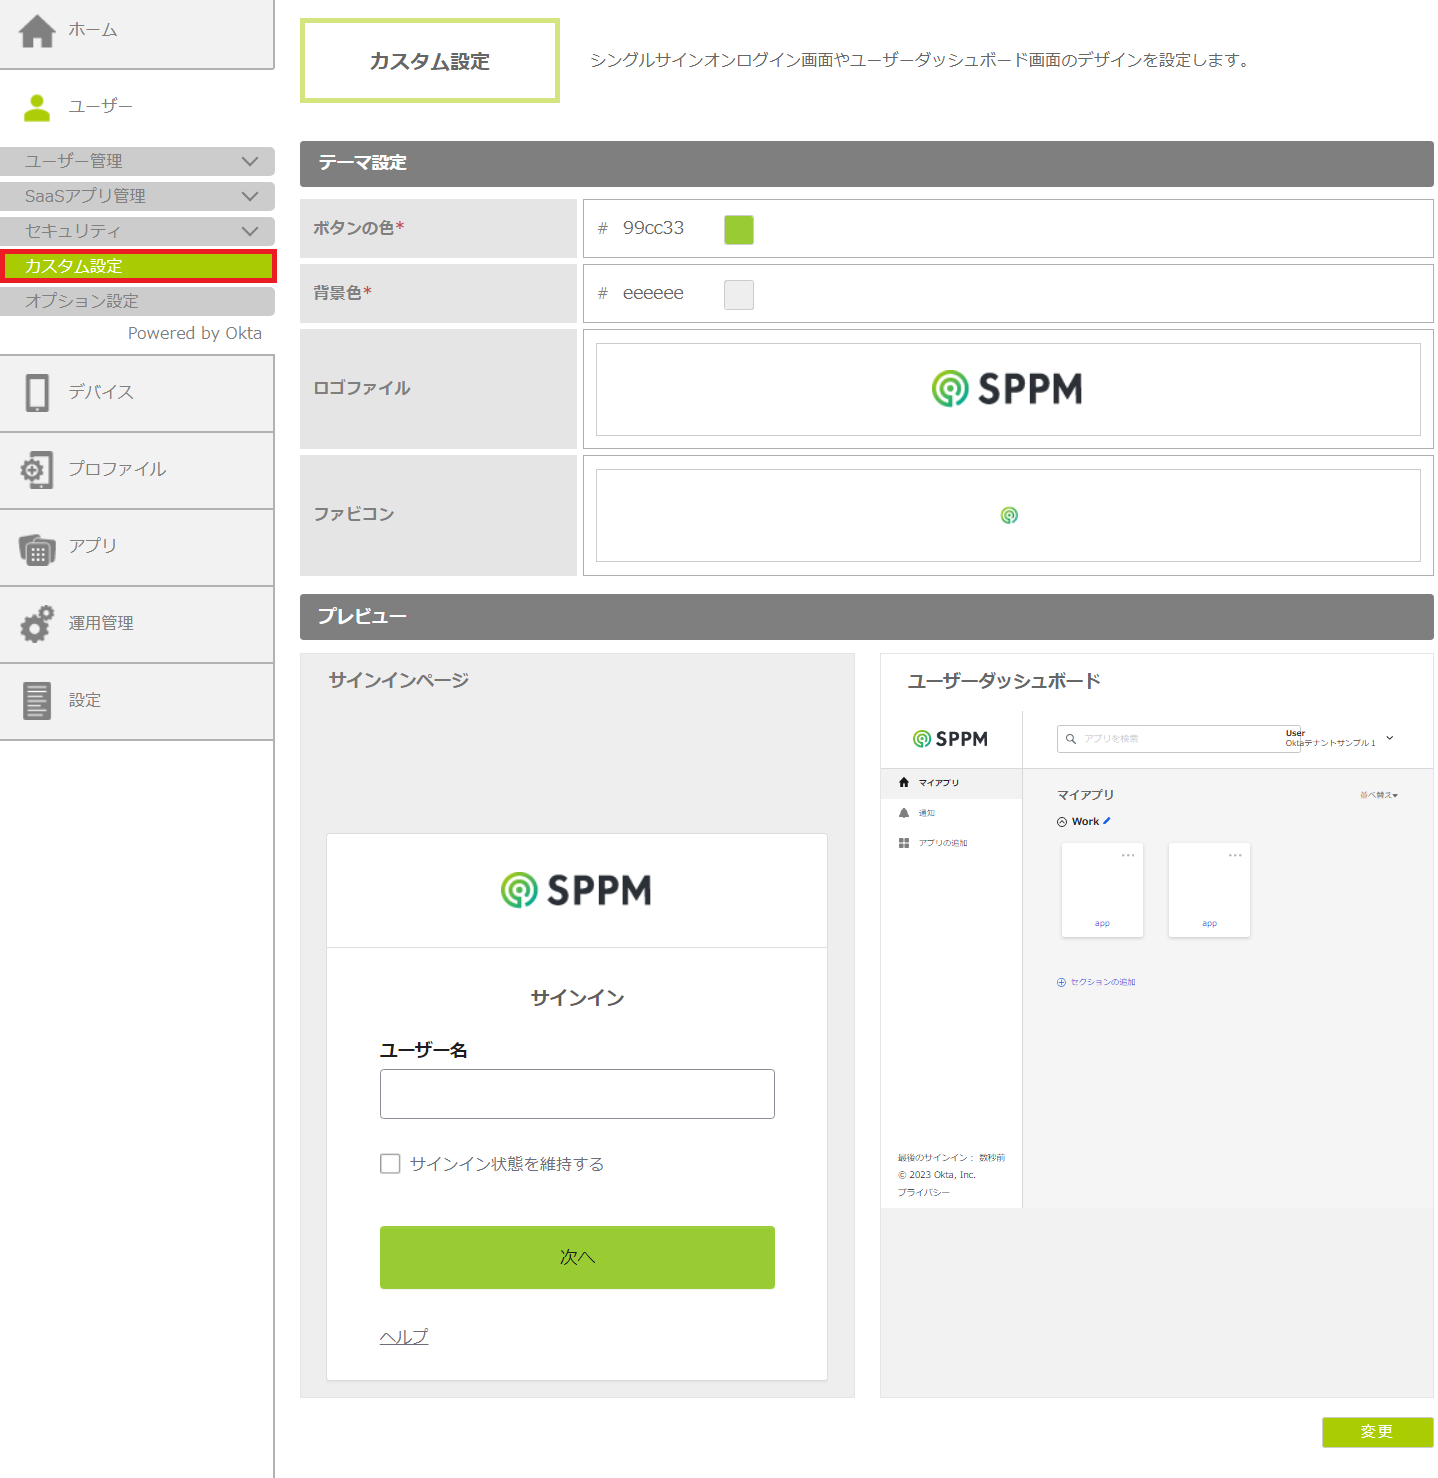
Task: Click the plus icon for add section
Action: (x=1062, y=982)
